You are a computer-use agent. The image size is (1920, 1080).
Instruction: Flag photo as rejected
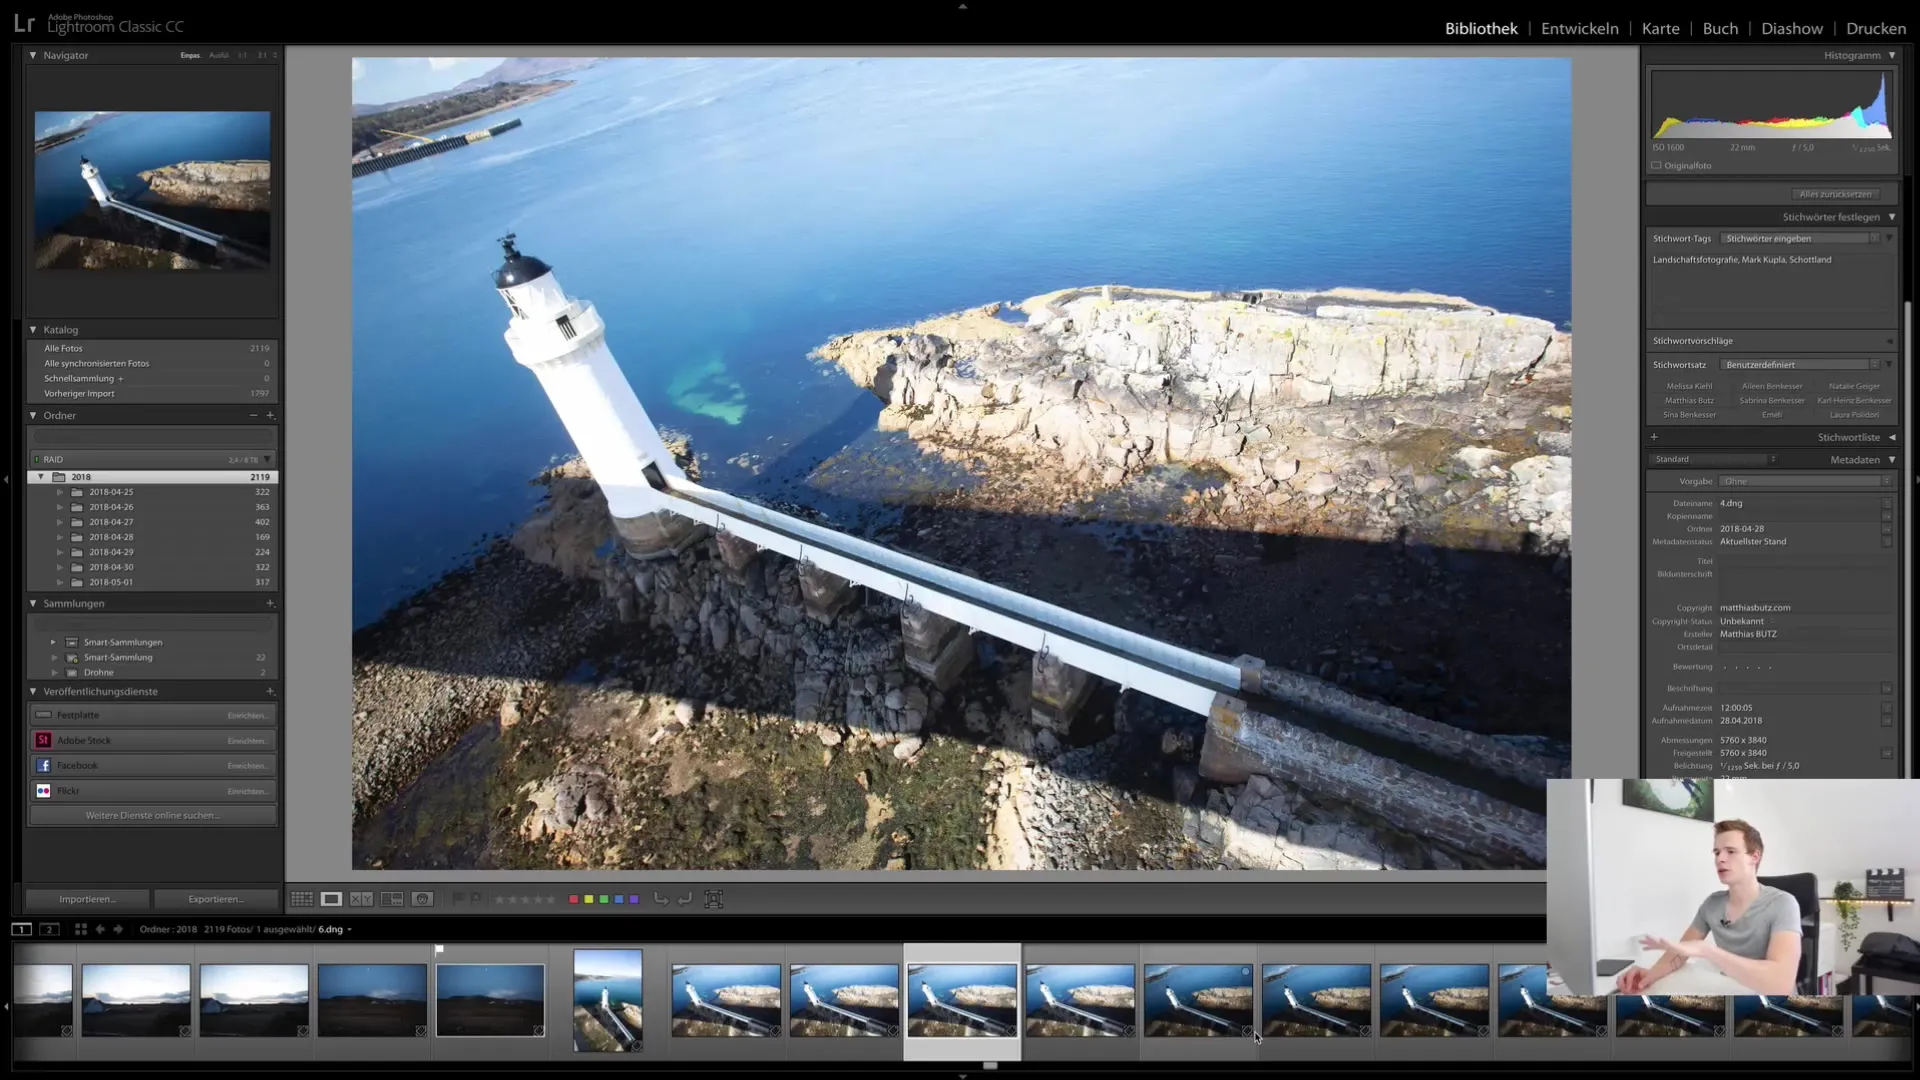pyautogui.click(x=476, y=899)
